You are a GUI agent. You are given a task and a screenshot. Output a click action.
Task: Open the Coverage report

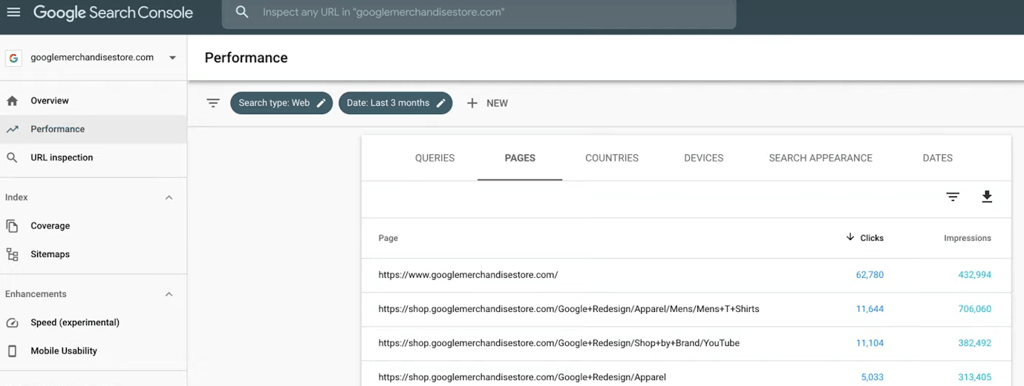(93, 225)
